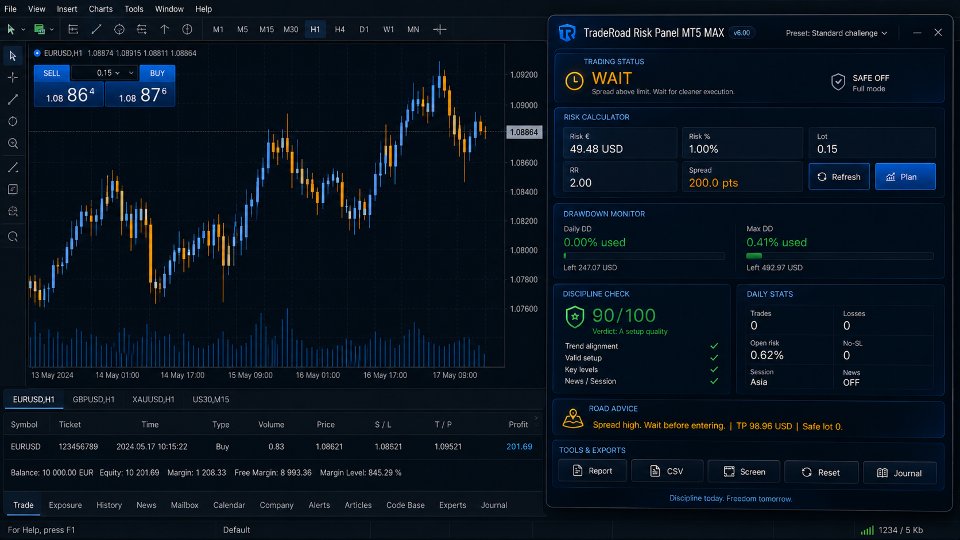The image size is (960, 540).
Task: Click the Reset button in Tools & Exports
Action: [x=821, y=472]
